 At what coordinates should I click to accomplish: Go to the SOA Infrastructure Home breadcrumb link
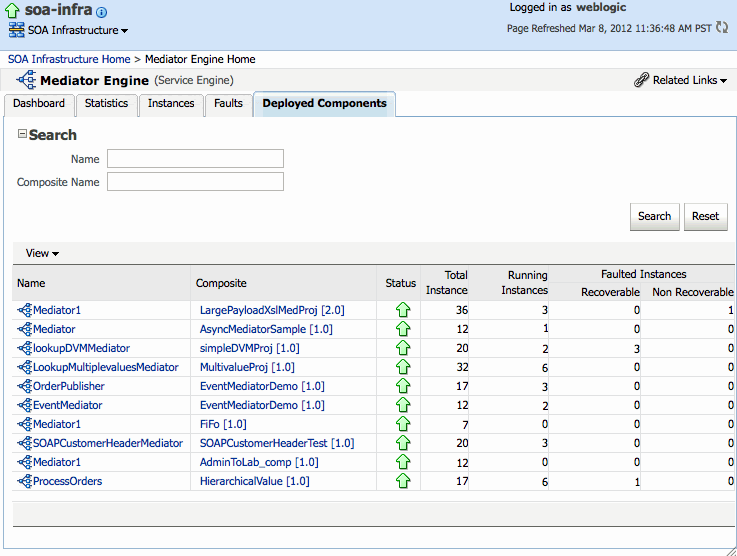(69, 59)
